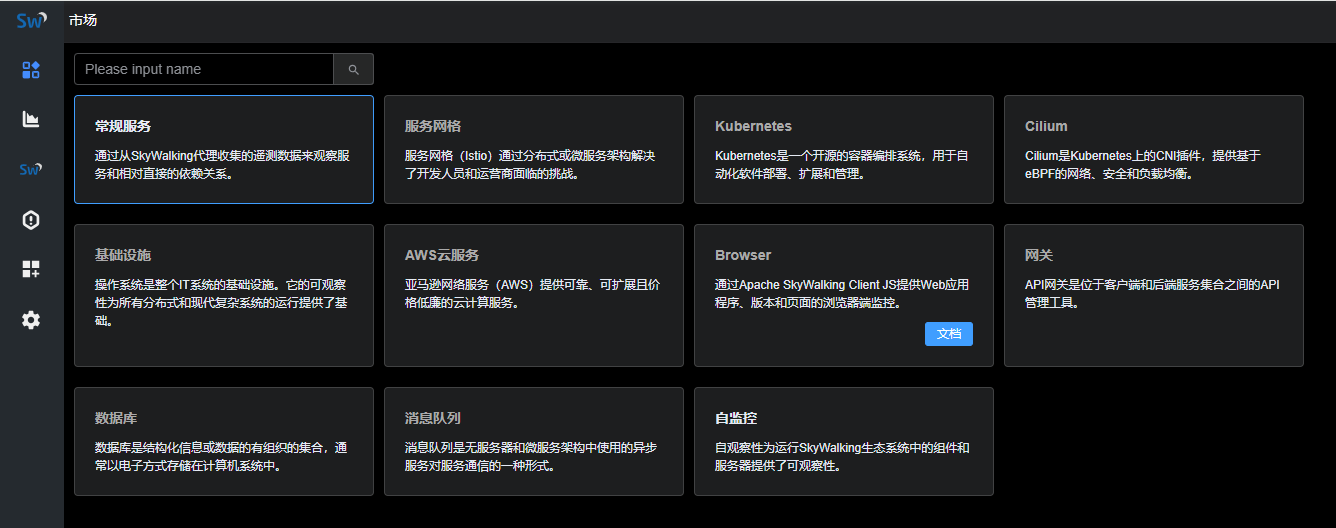Open the 消息队列 card
Viewport: 1336px width, 528px height.
[534, 441]
